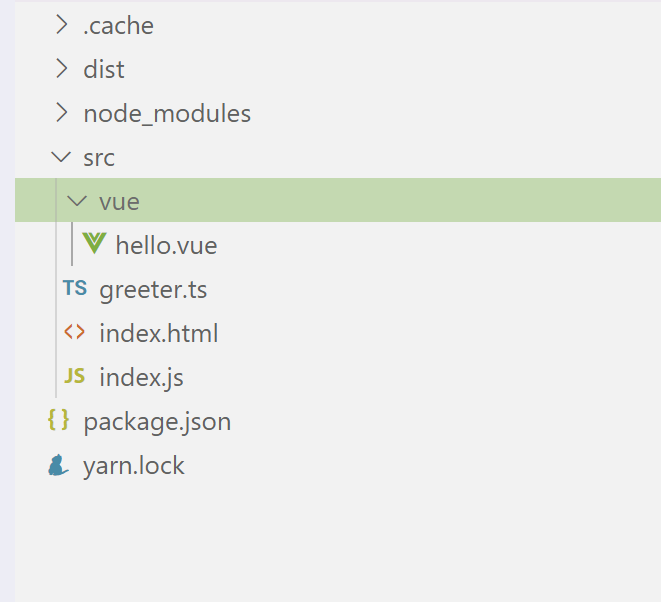Select the node_modules folder label
Viewport: 661px width, 602px height.
[x=167, y=114]
